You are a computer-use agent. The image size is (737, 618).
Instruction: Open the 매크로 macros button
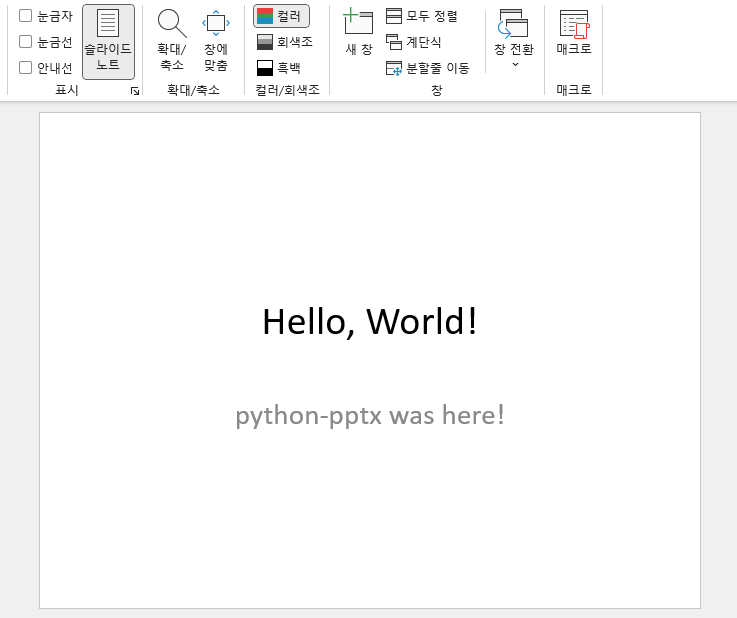tap(573, 32)
